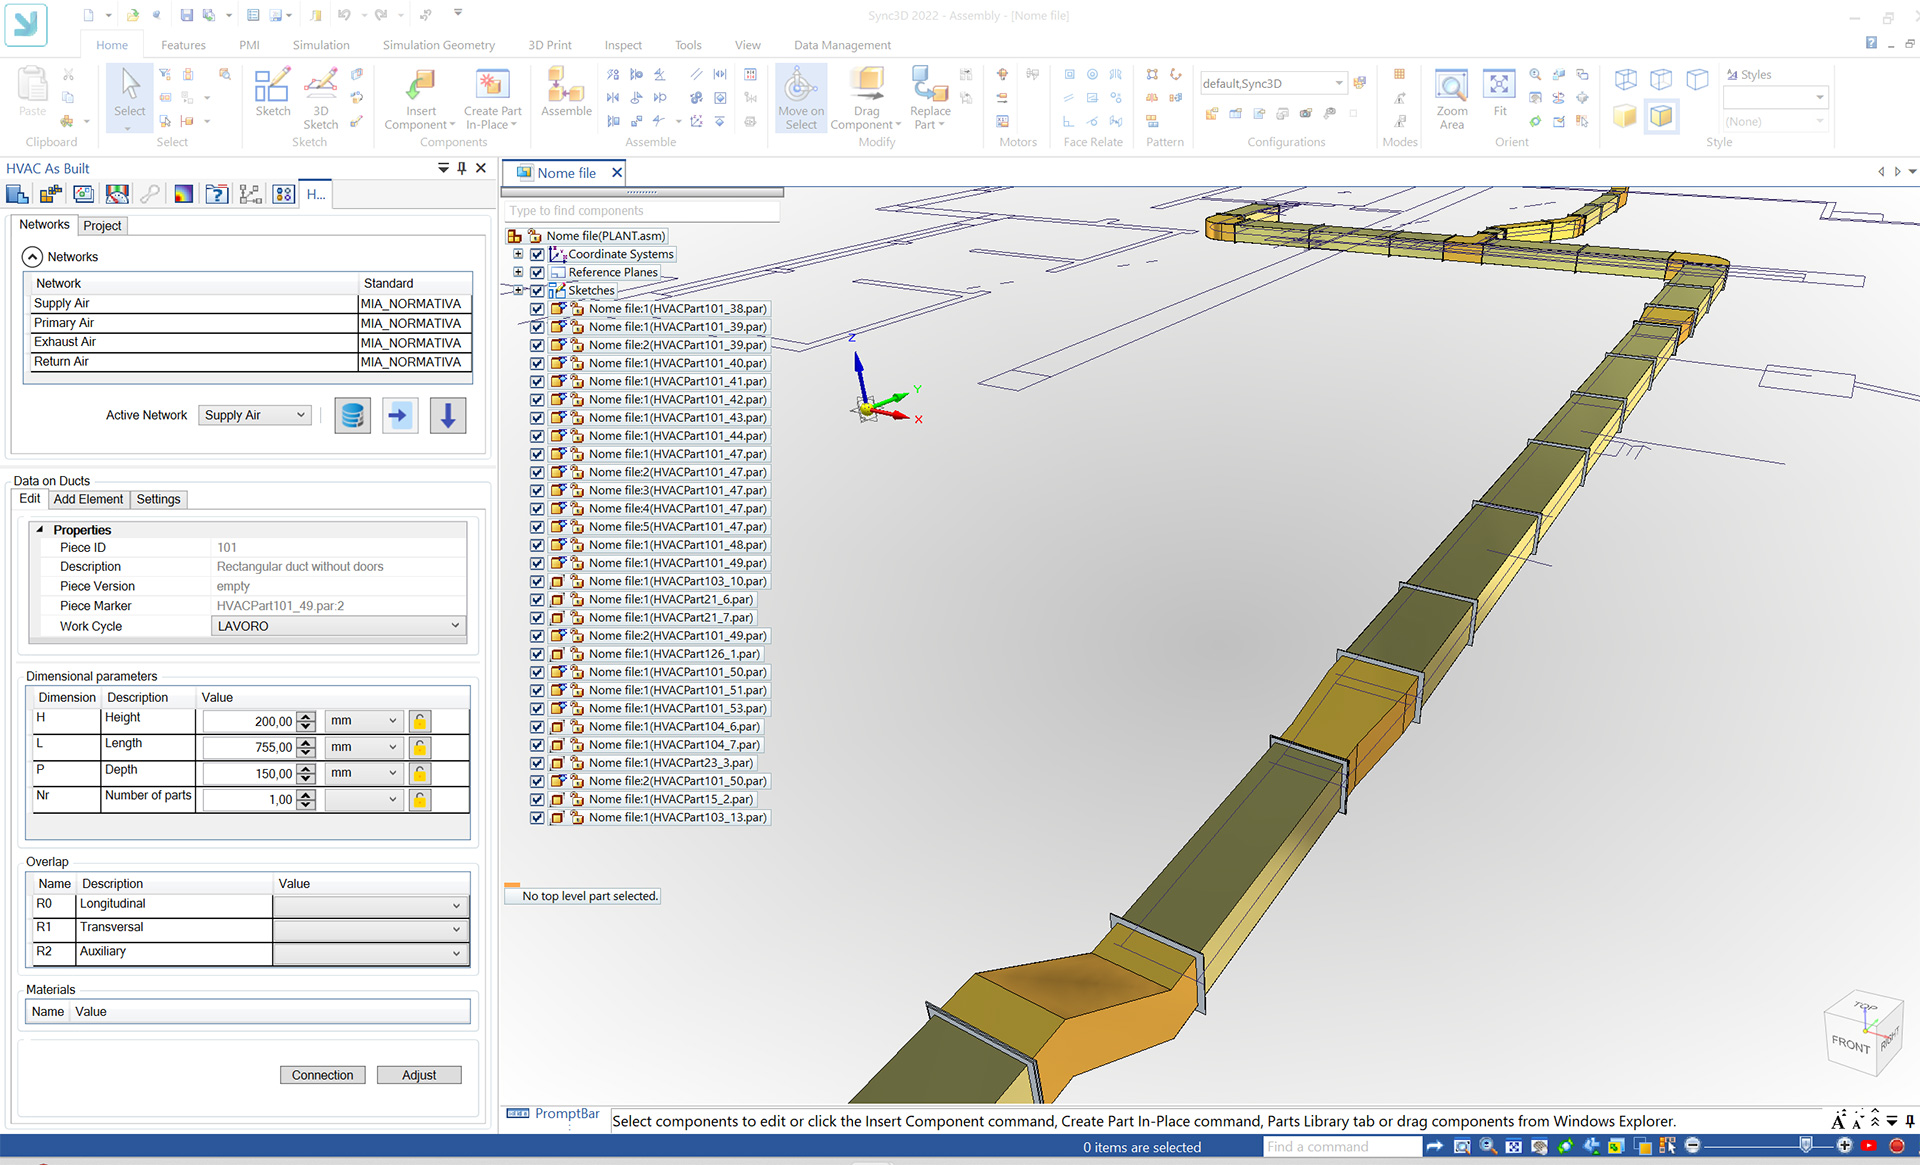Start a 3D Sketch
Image resolution: width=1920 pixels, height=1165 pixels.
[x=320, y=97]
